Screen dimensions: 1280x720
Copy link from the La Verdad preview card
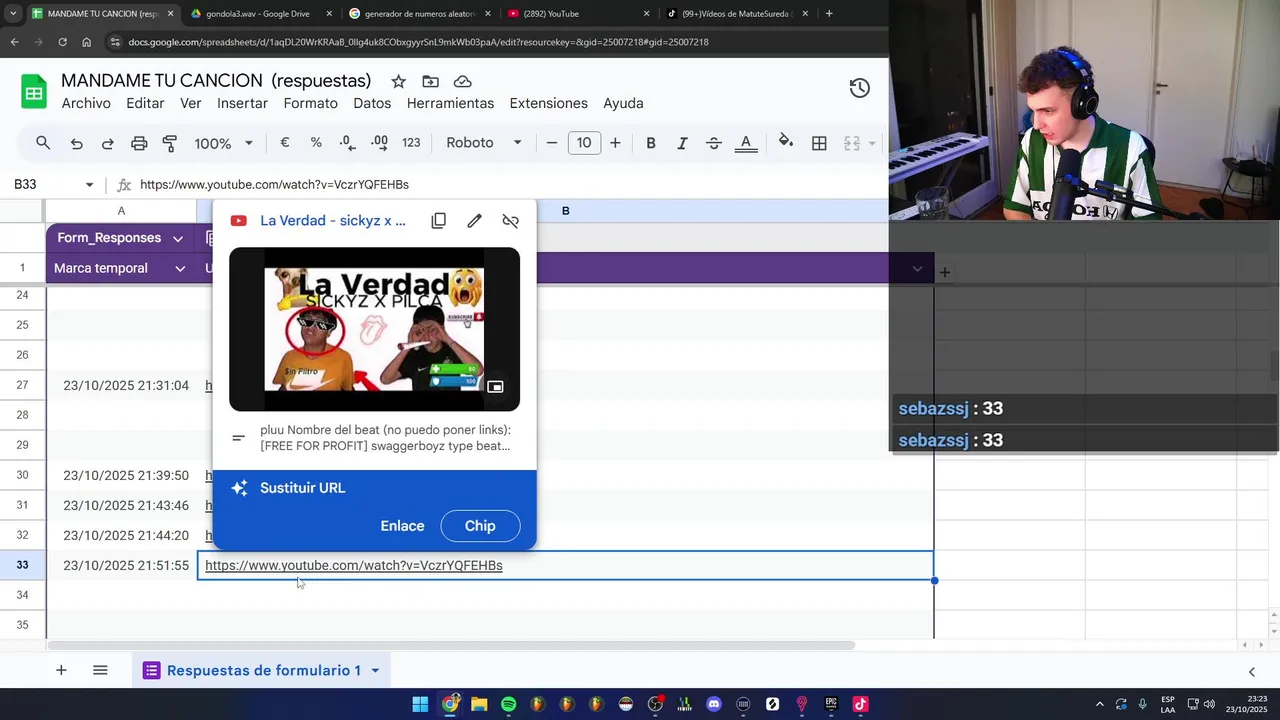(439, 221)
